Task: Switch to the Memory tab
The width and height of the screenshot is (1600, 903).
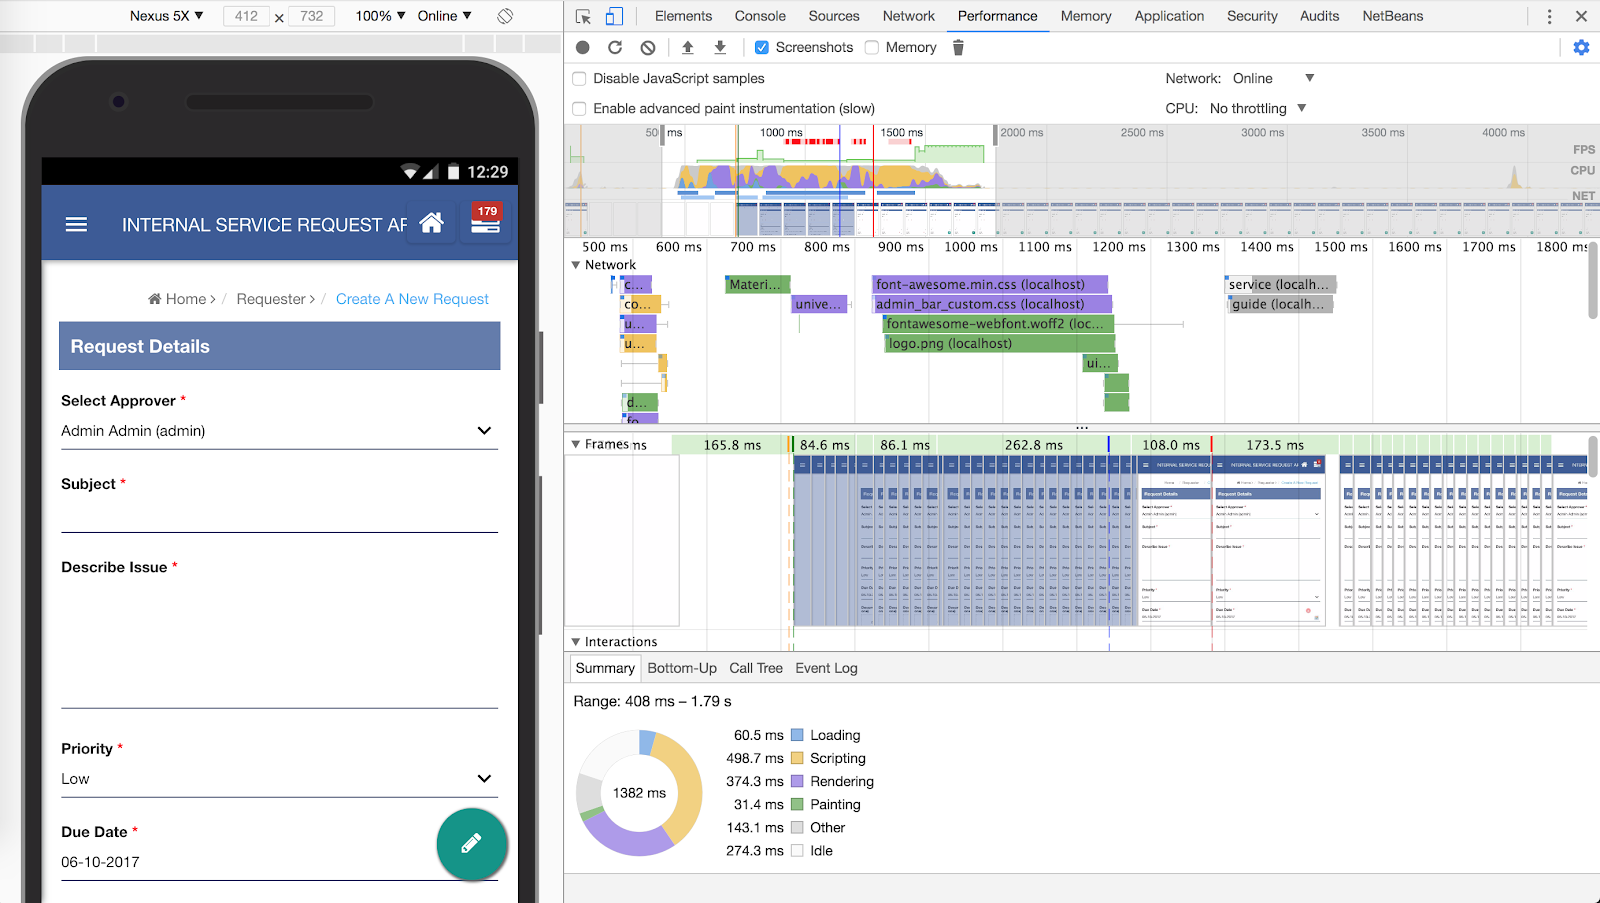Action: pos(1086,16)
